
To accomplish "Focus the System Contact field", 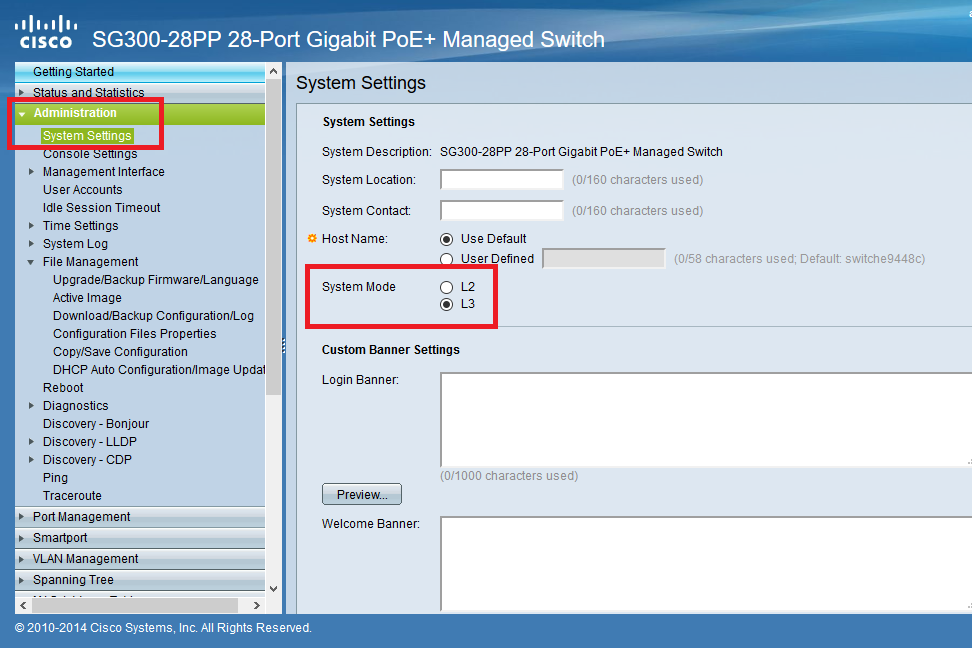I will click(x=501, y=211).
